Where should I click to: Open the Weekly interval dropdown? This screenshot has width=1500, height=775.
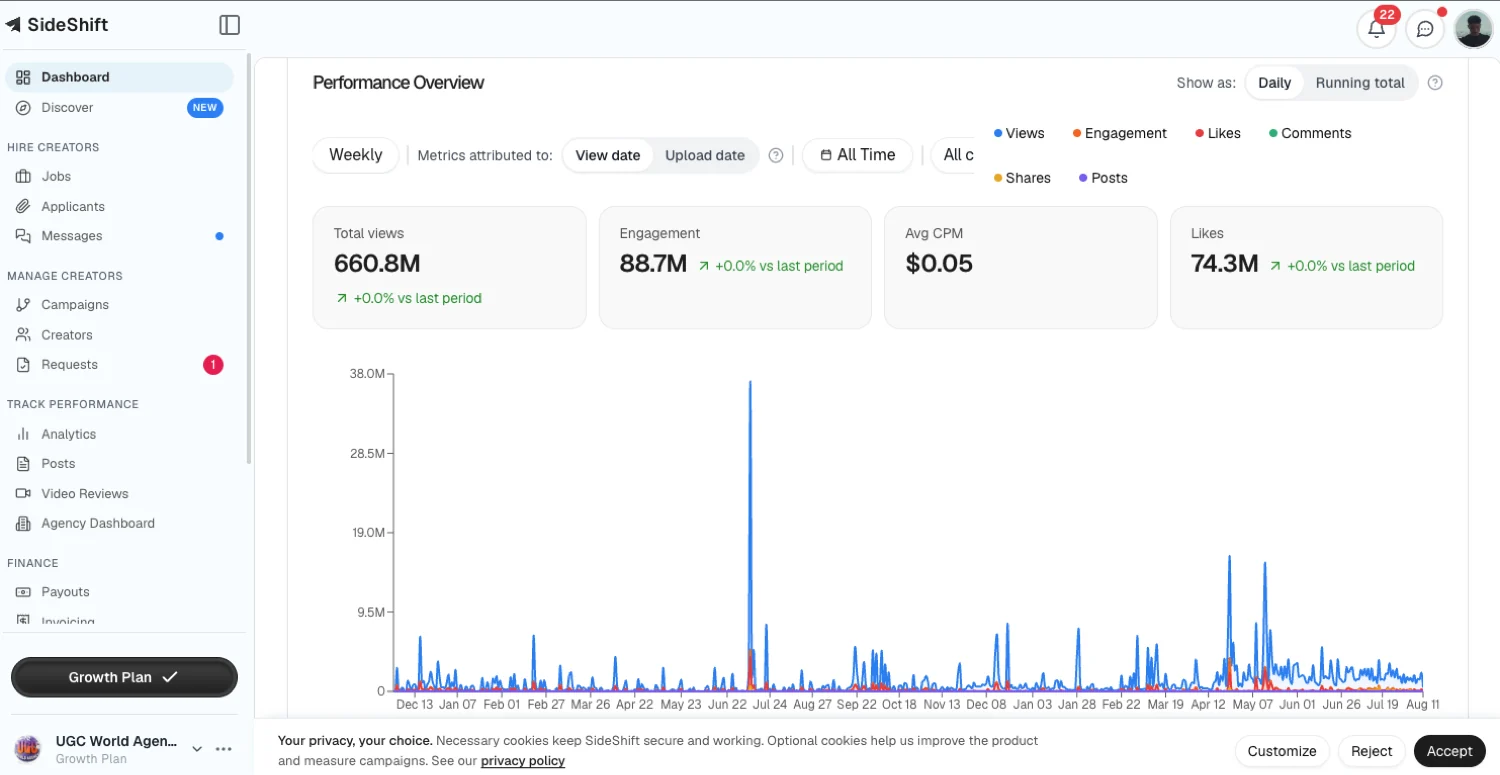356,155
